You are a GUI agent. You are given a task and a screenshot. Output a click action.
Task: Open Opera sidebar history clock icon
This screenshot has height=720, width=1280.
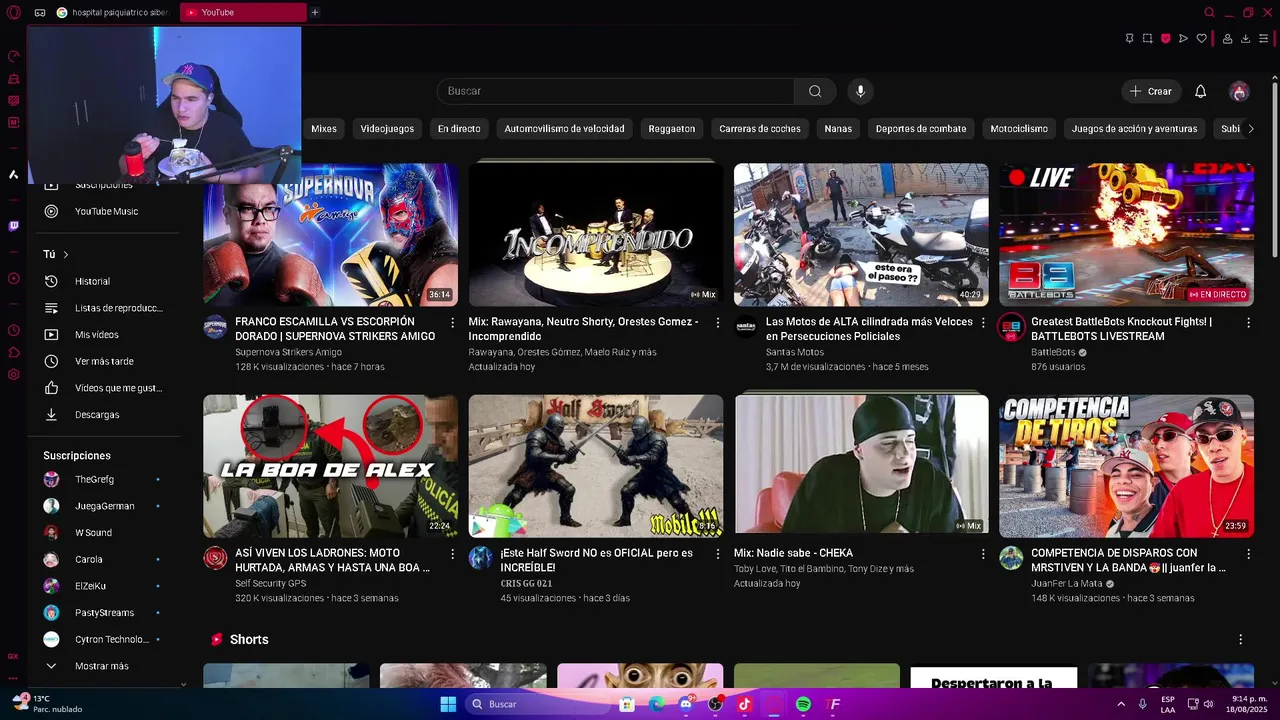13,330
